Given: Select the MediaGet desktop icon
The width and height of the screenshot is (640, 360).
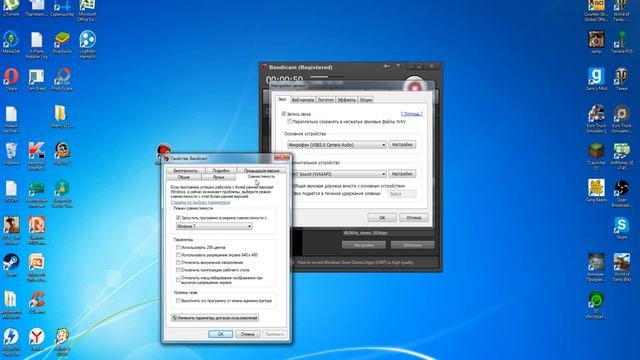Looking at the screenshot, I should pos(11,43).
